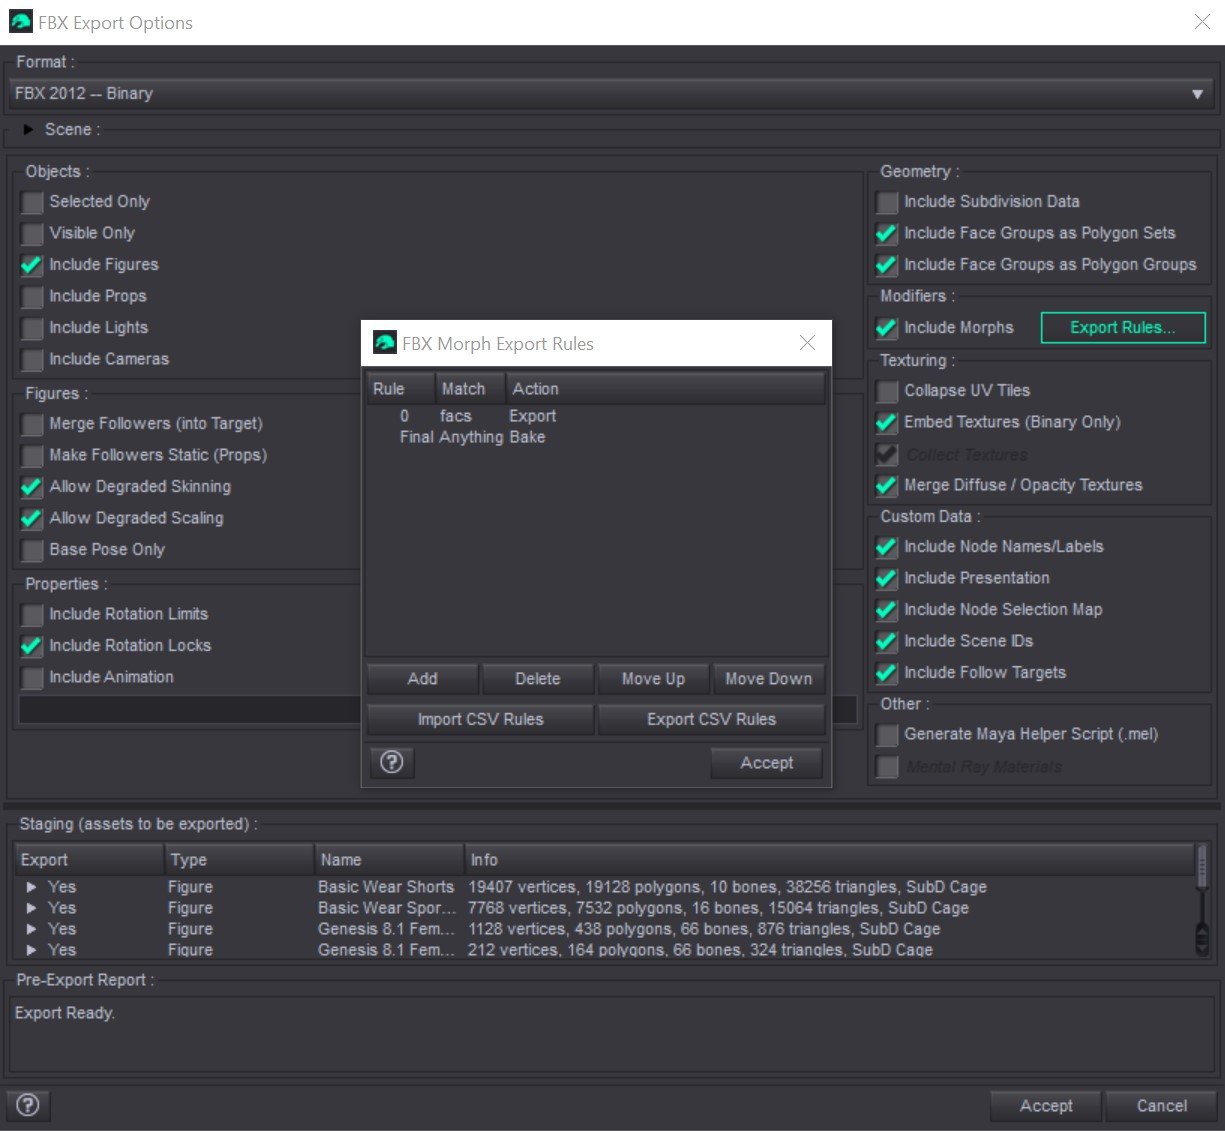Viewport: 1225px width, 1131px height.
Task: Open the Format dropdown showing FBX 2012 Binary
Action: (x=611, y=93)
